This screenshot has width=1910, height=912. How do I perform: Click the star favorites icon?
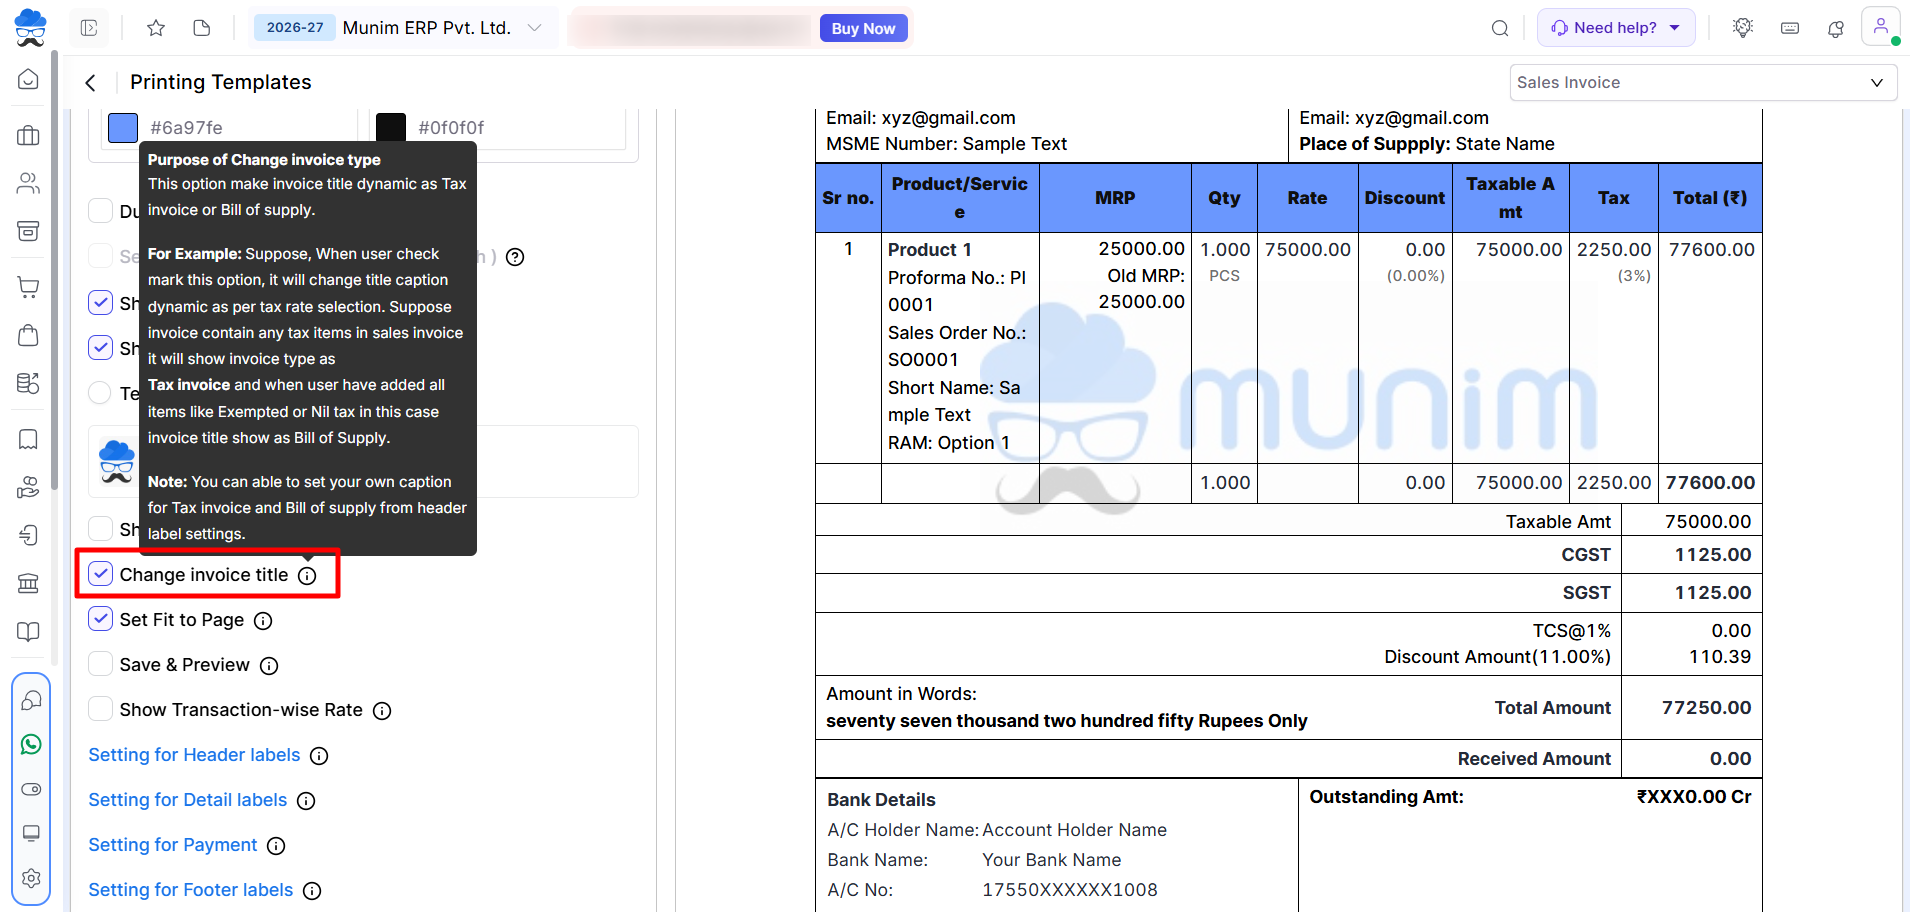pos(156,28)
